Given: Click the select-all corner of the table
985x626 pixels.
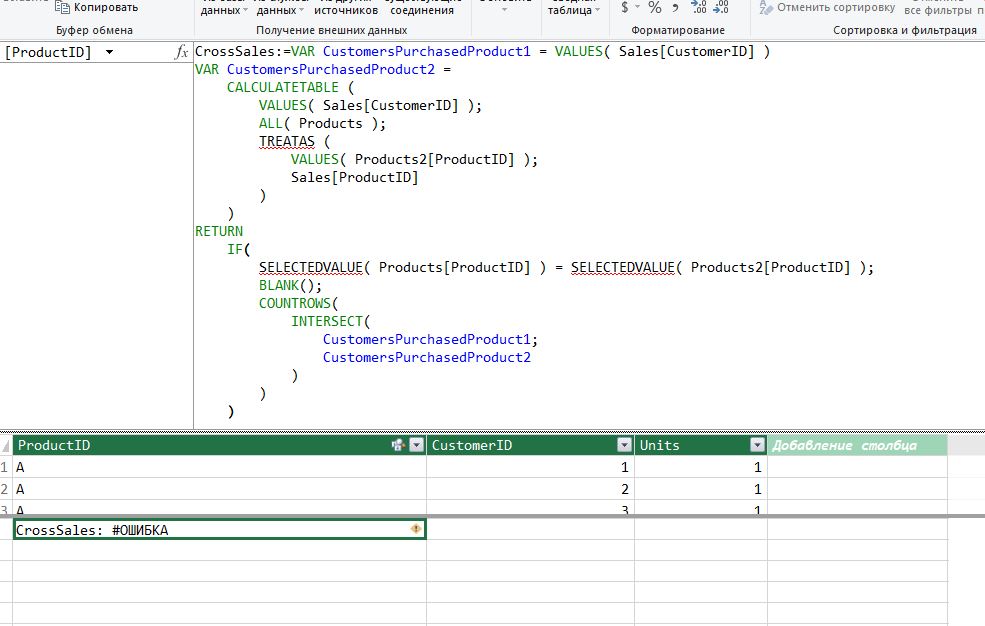Looking at the screenshot, I should pos(6,445).
